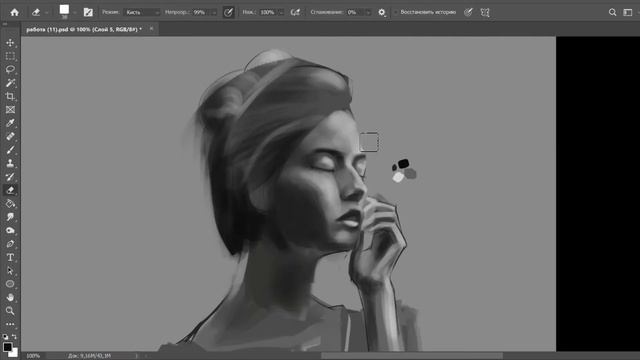Select the Zoom tool in toolbox
The image size is (640, 360).
10,311
